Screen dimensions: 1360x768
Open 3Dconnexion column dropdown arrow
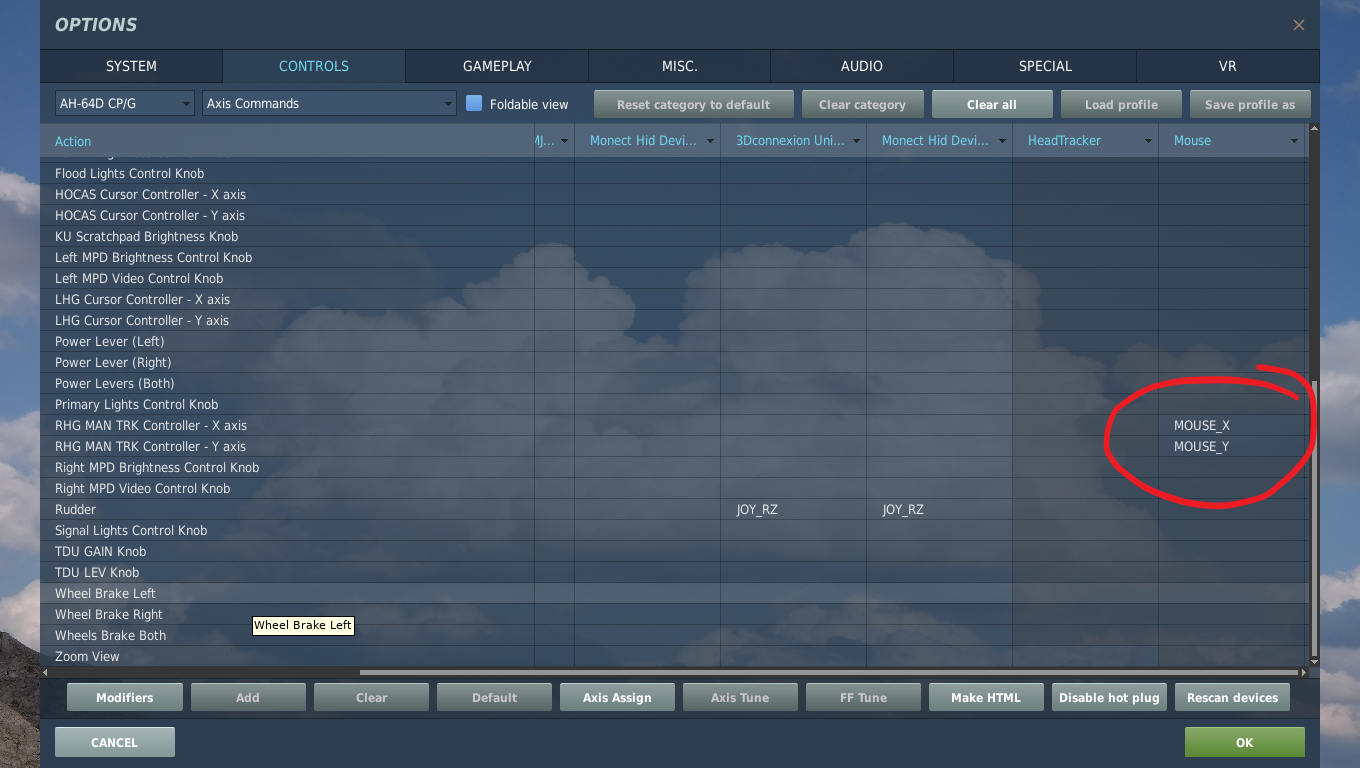point(855,141)
